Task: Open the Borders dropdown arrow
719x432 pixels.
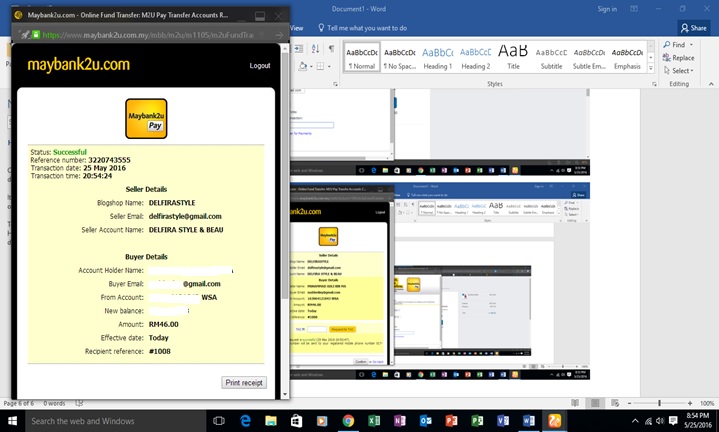Action: point(329,66)
